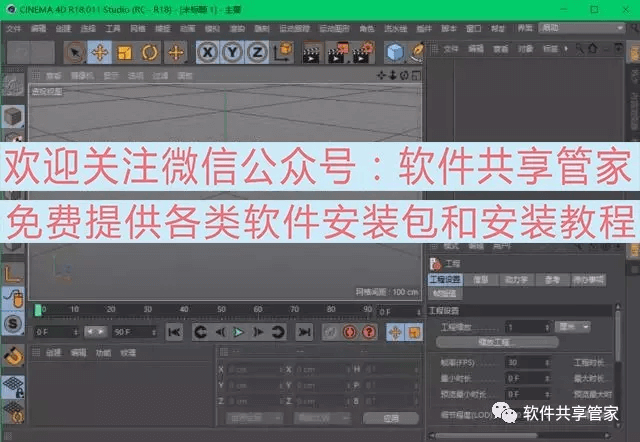This screenshot has height=442, width=640.
Task: Click 帧率(FPS) value stepper arrows
Action: (547, 362)
